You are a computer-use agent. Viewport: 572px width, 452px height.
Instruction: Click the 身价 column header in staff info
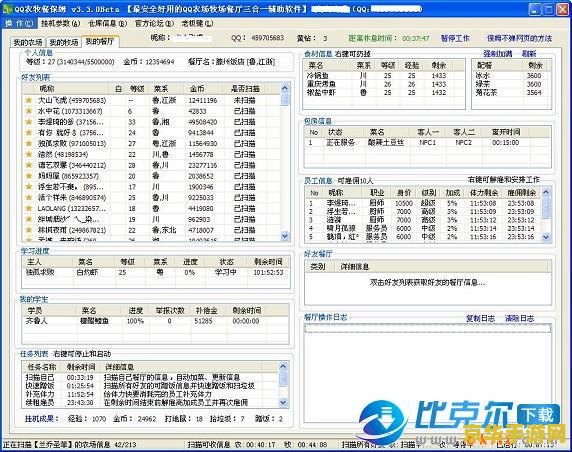pyautogui.click(x=404, y=192)
